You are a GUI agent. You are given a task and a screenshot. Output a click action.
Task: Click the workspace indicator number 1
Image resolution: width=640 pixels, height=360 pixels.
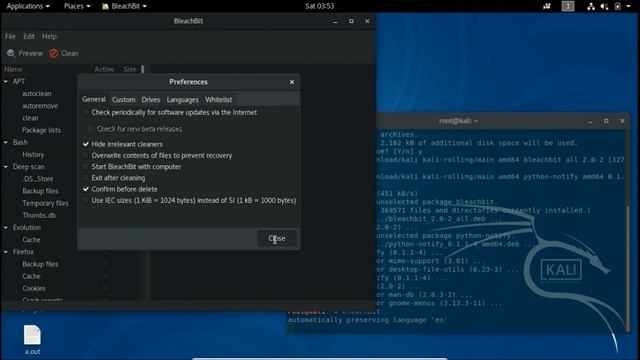click(568, 6)
